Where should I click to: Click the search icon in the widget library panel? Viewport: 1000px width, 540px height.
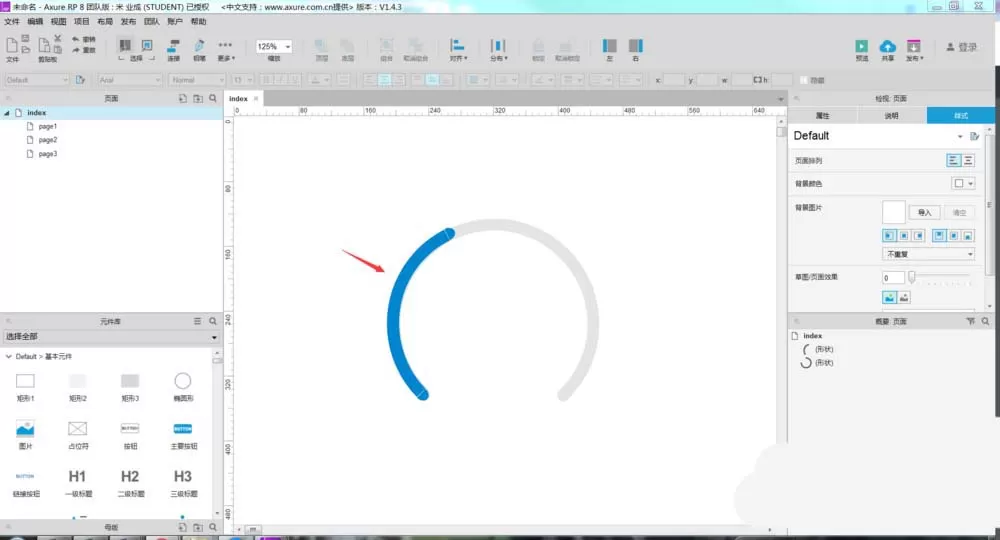pyautogui.click(x=213, y=321)
